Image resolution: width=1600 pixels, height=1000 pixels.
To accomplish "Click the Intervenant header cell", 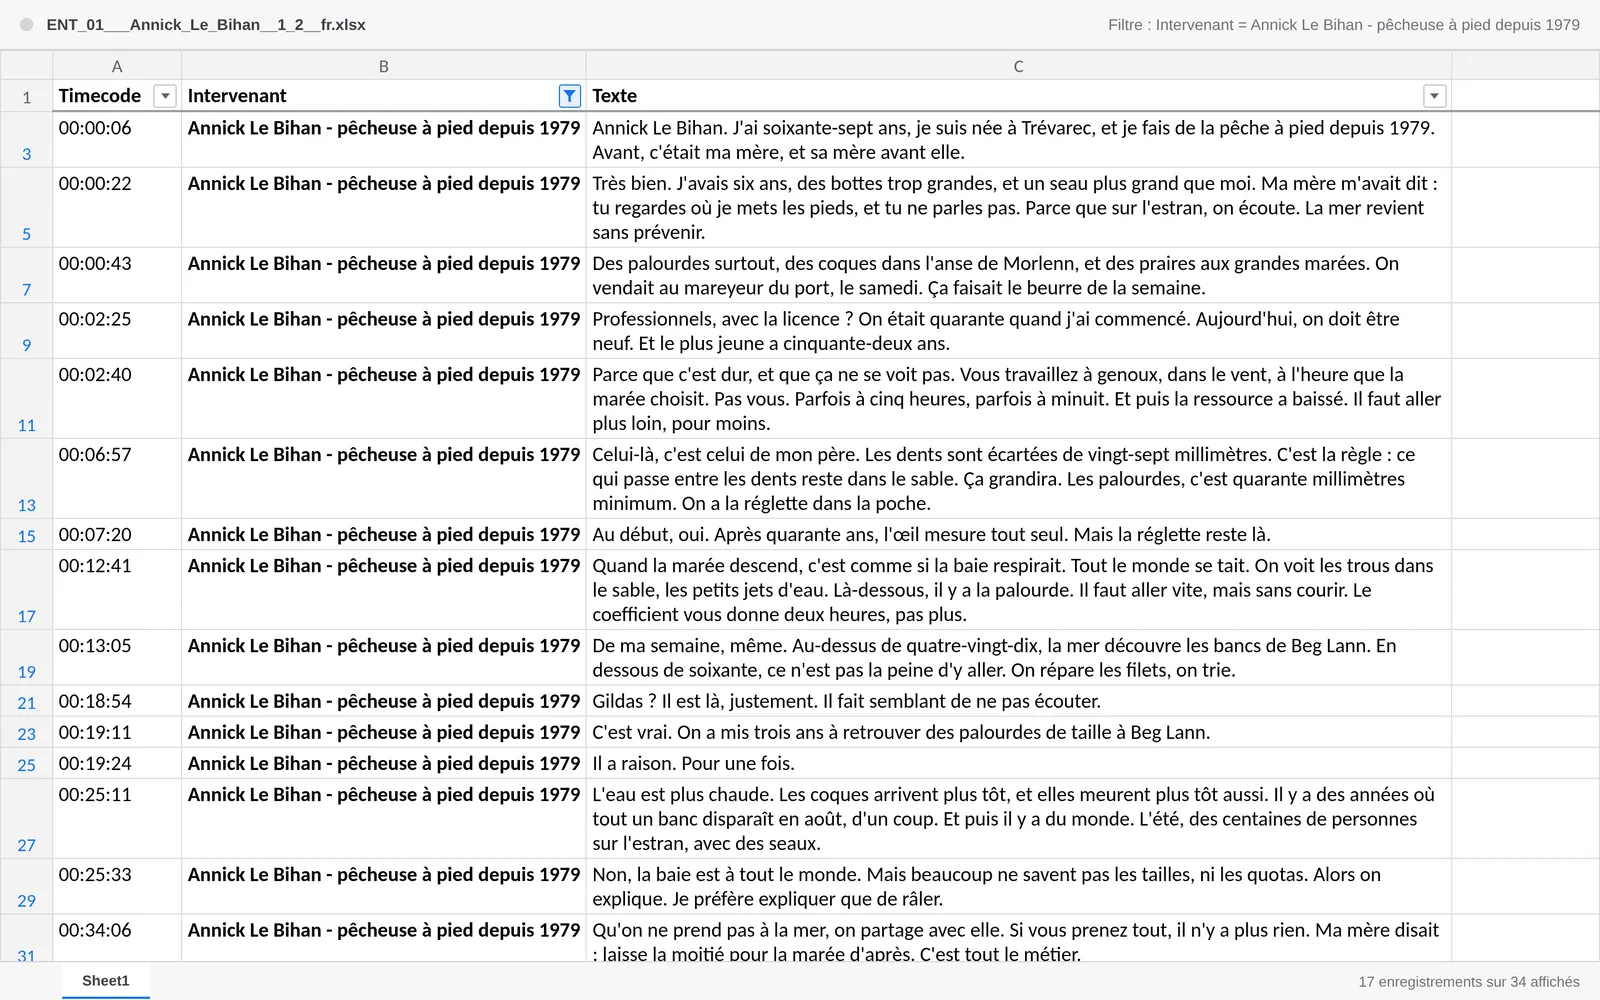I will pos(384,96).
